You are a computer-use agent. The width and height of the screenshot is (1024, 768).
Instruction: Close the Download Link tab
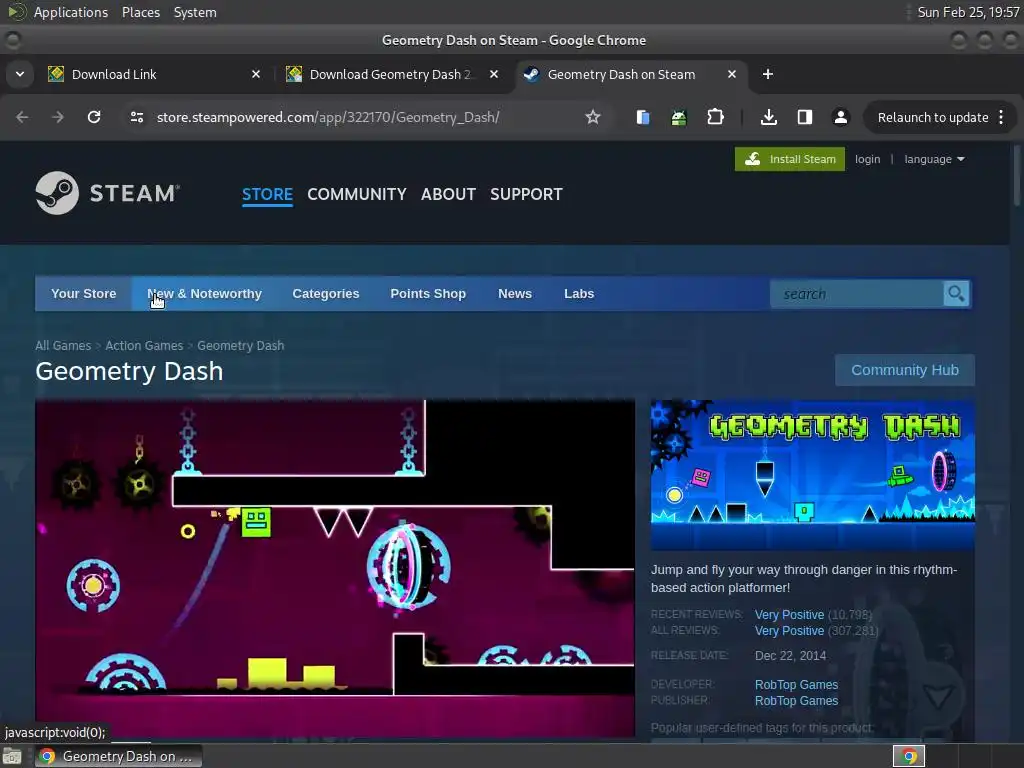click(x=256, y=74)
